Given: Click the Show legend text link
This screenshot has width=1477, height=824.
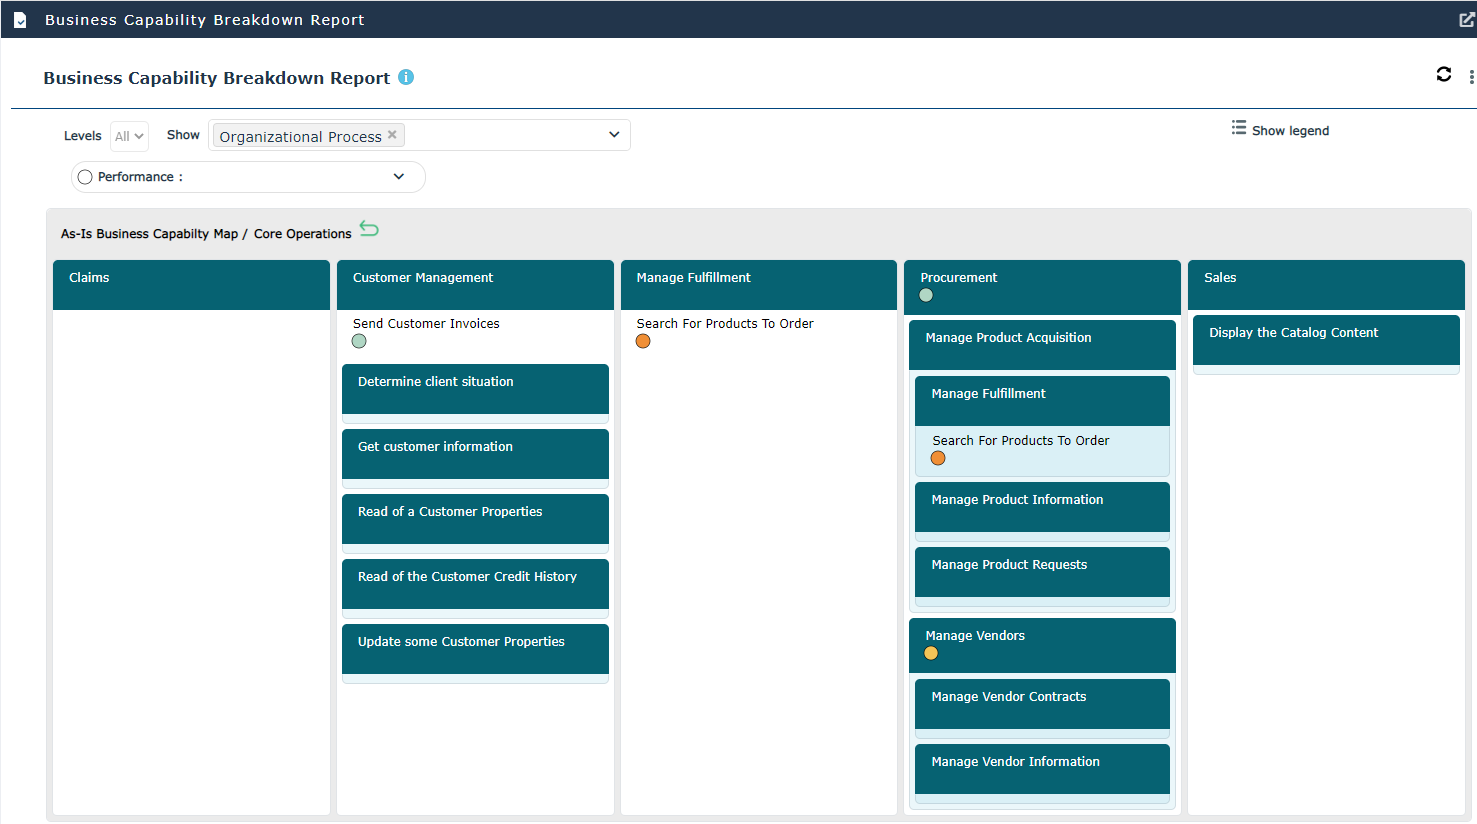Looking at the screenshot, I should pyautogui.click(x=1290, y=131).
